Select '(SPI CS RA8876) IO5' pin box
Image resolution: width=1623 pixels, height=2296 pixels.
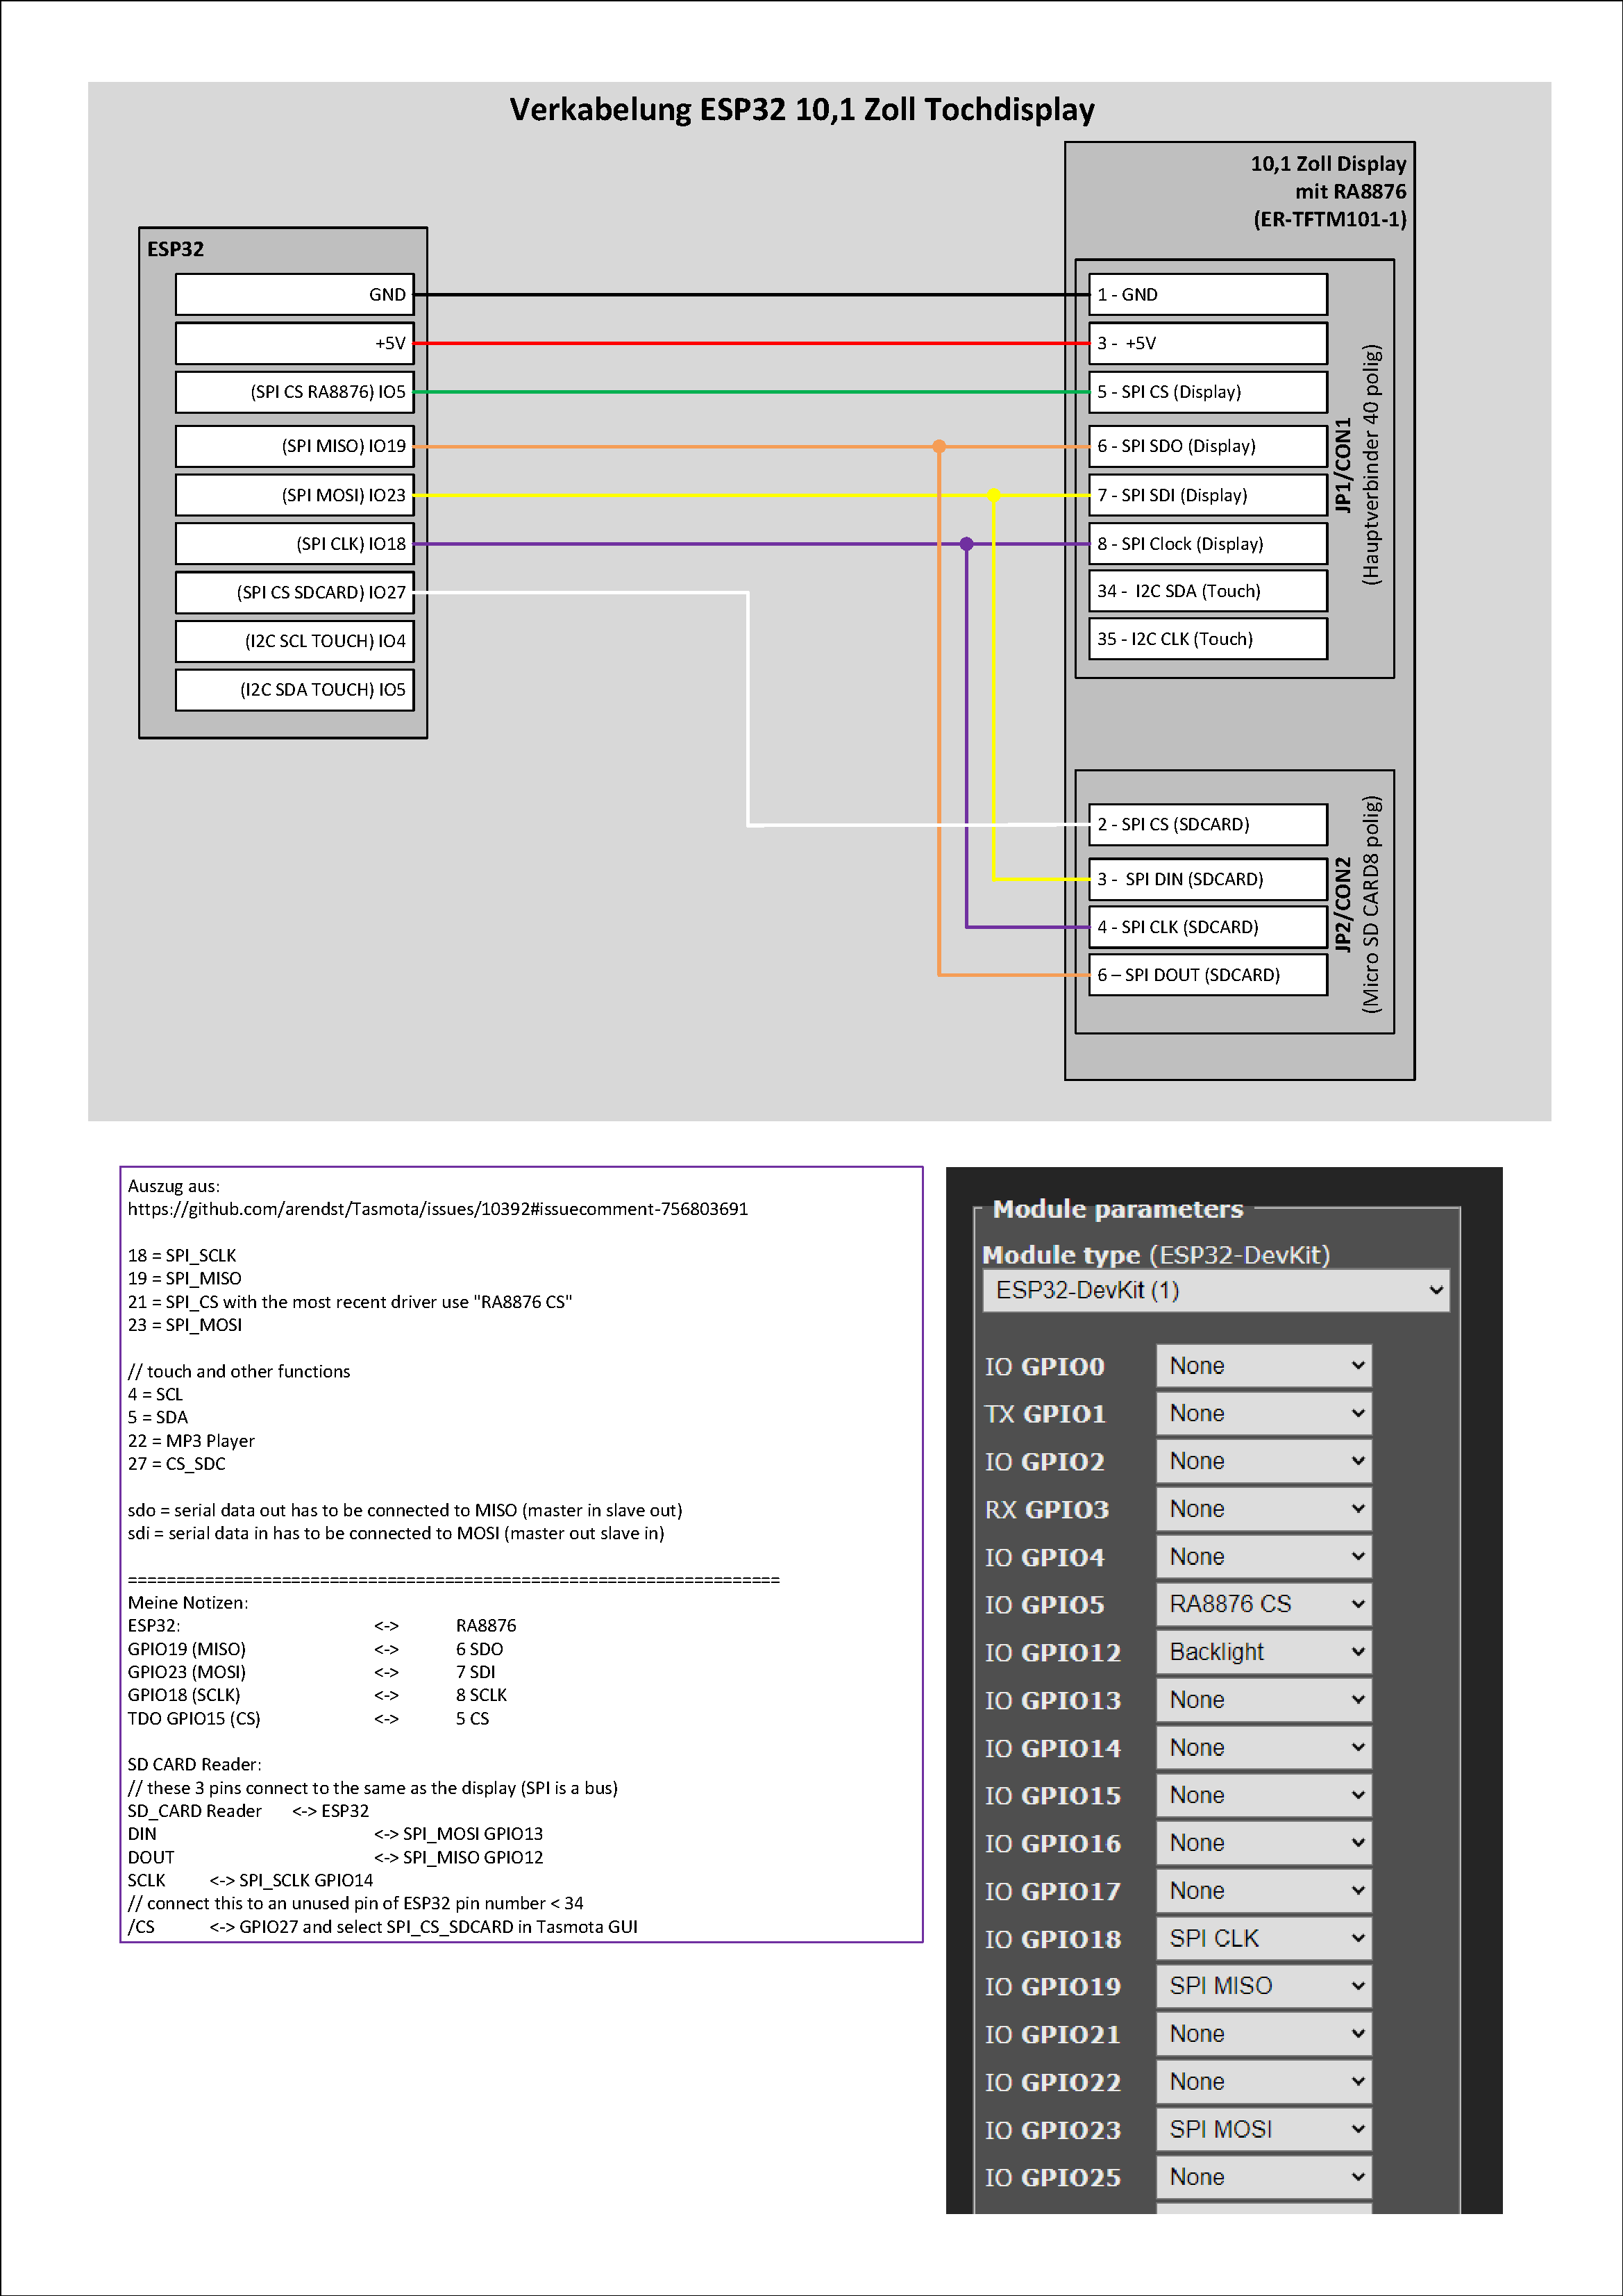[295, 392]
